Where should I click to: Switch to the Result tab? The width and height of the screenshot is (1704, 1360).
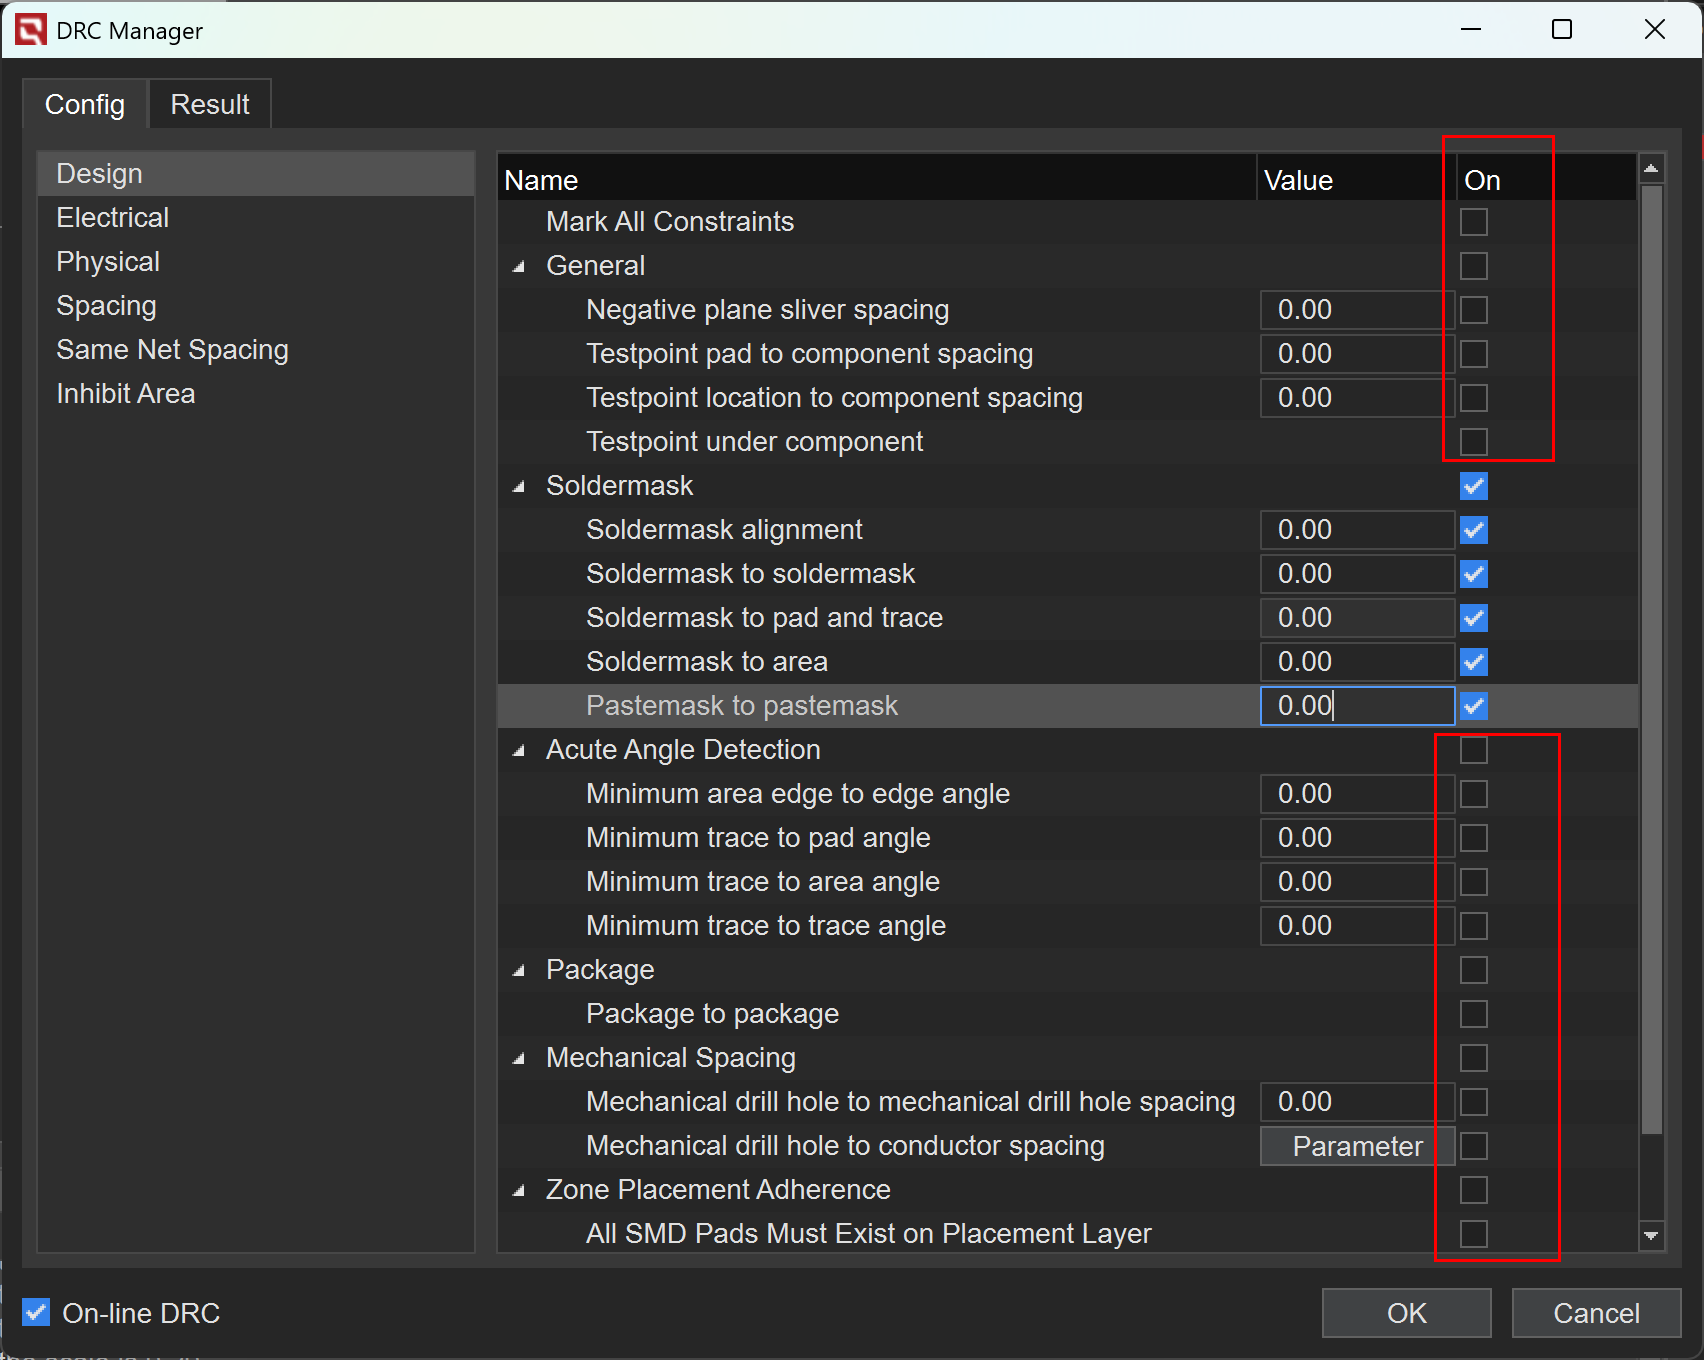(x=209, y=104)
